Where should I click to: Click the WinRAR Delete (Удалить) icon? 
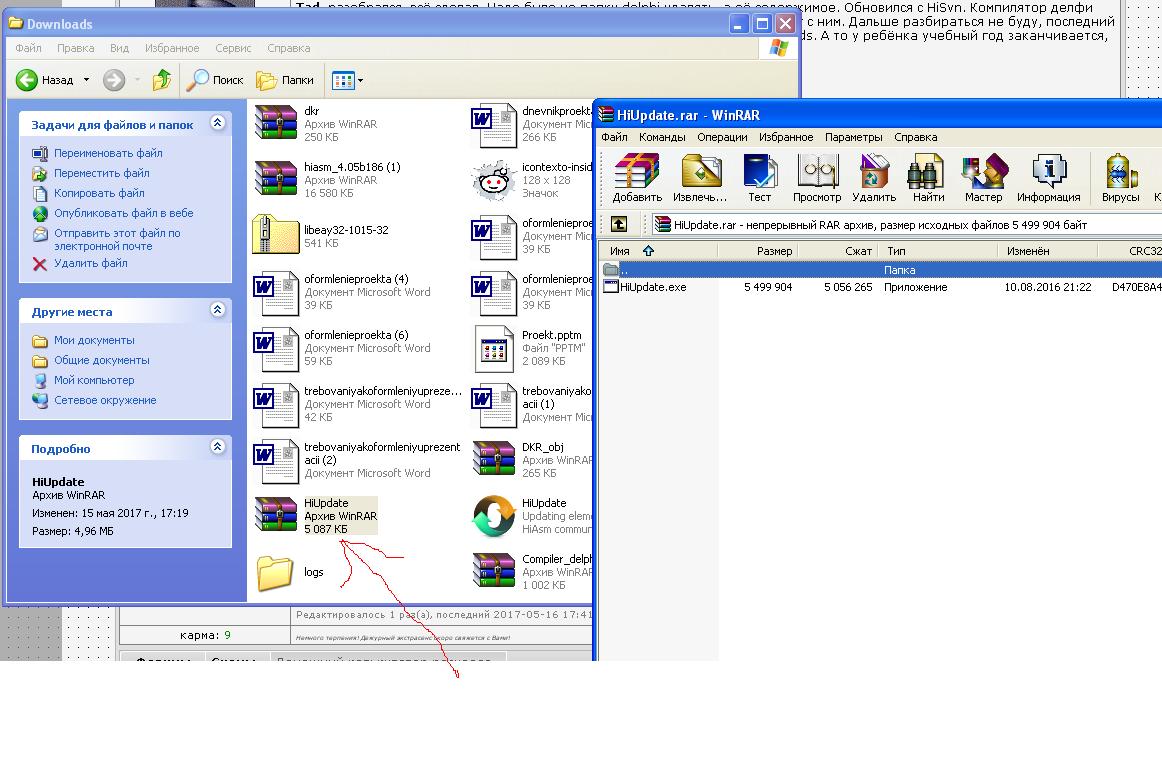874,178
